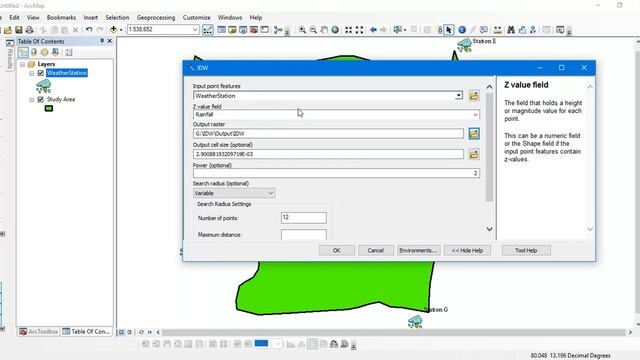Open the ModelBuilder window icon
The image size is (640, 360).
click(278, 30)
